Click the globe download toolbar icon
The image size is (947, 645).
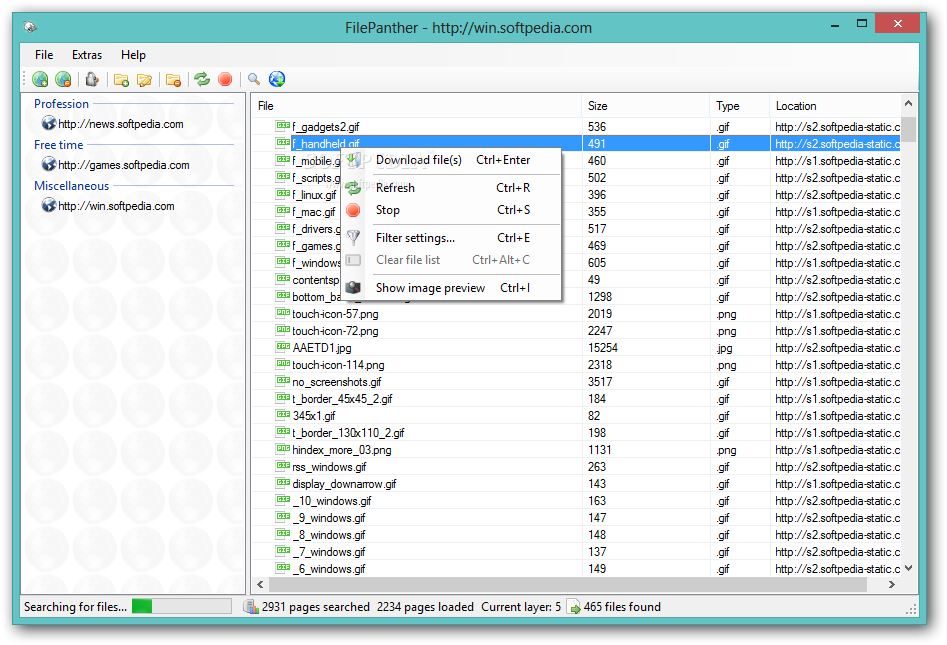pos(277,79)
